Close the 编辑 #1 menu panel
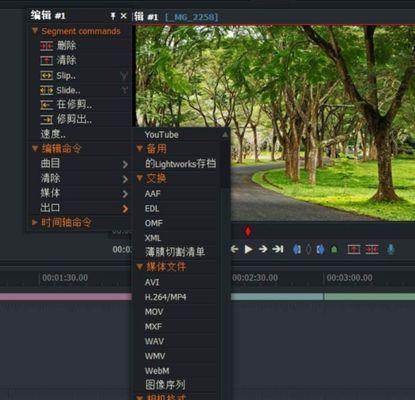This screenshot has height=400, width=415. tap(123, 16)
